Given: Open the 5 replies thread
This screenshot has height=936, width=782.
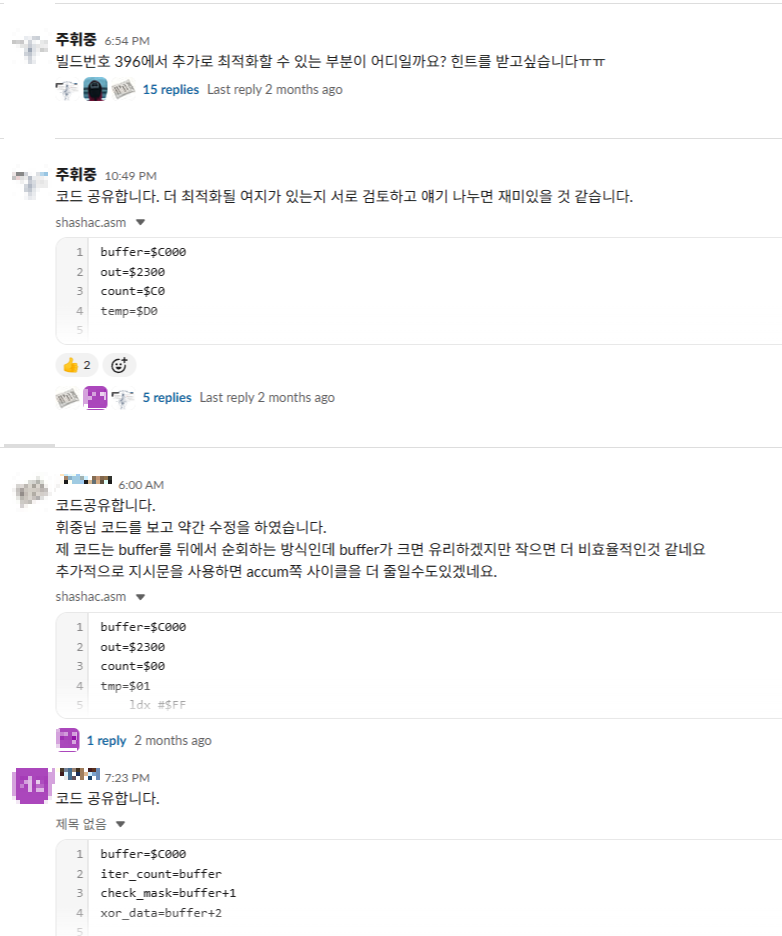Looking at the screenshot, I should [166, 398].
